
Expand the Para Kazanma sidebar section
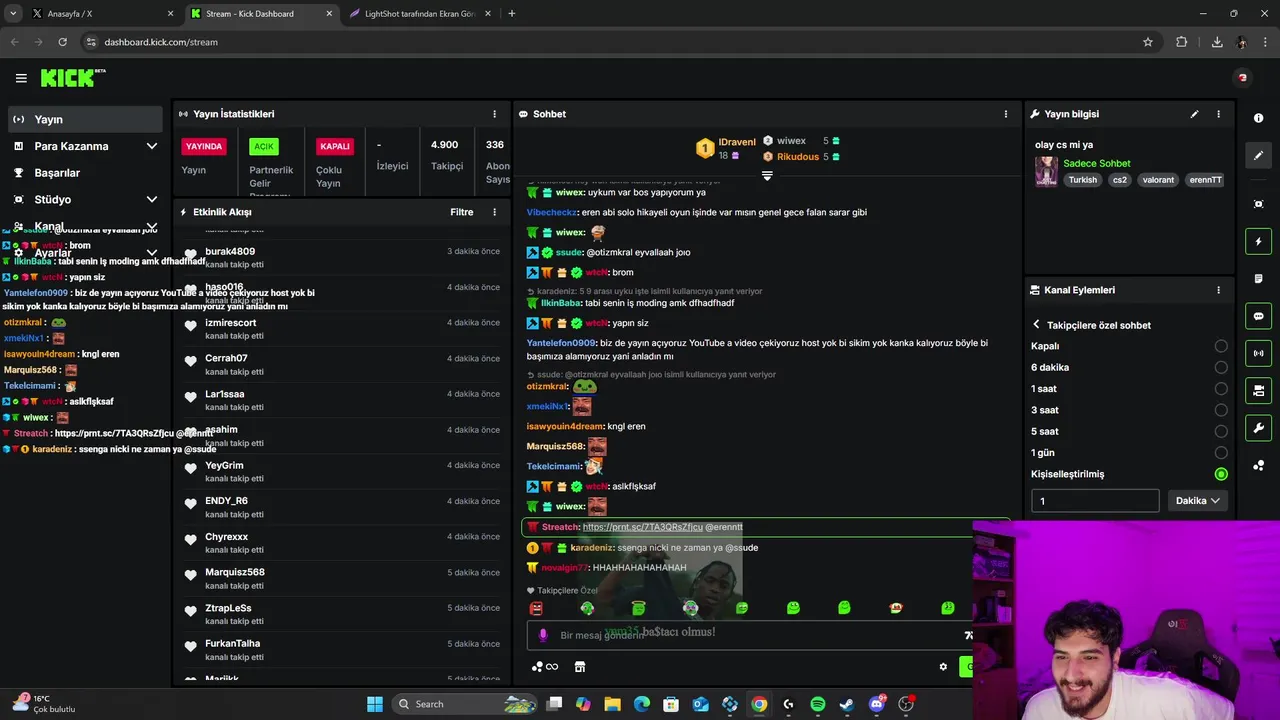(x=151, y=146)
